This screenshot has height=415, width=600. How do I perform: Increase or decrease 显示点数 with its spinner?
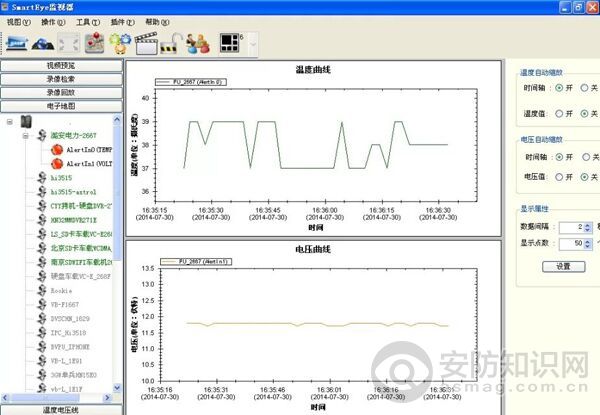pos(588,243)
